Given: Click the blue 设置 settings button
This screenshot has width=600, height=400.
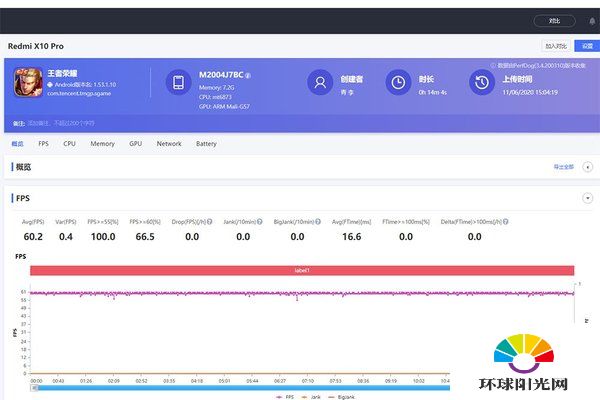Looking at the screenshot, I should click(x=587, y=46).
